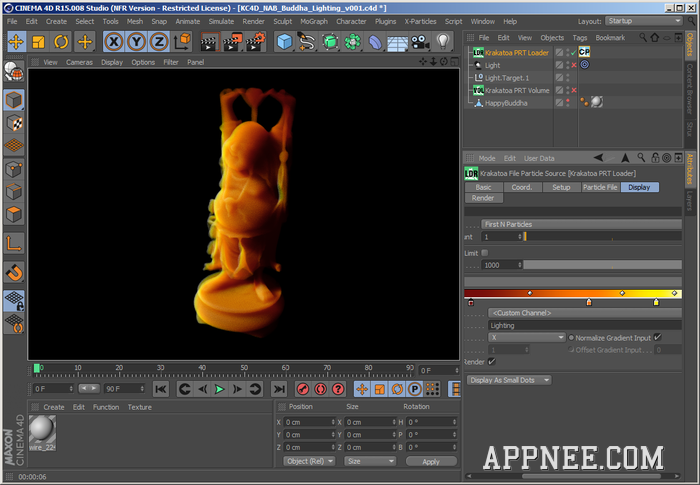Toggle Krakatoa PRT Loader green check

pyautogui.click(x=574, y=53)
